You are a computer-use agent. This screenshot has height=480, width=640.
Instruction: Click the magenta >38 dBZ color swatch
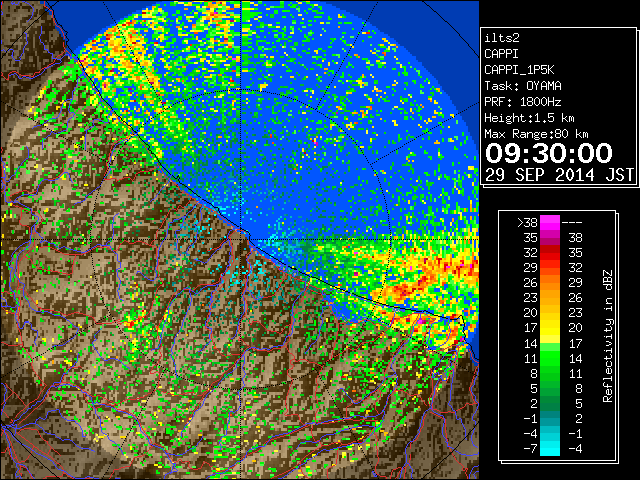(550, 222)
